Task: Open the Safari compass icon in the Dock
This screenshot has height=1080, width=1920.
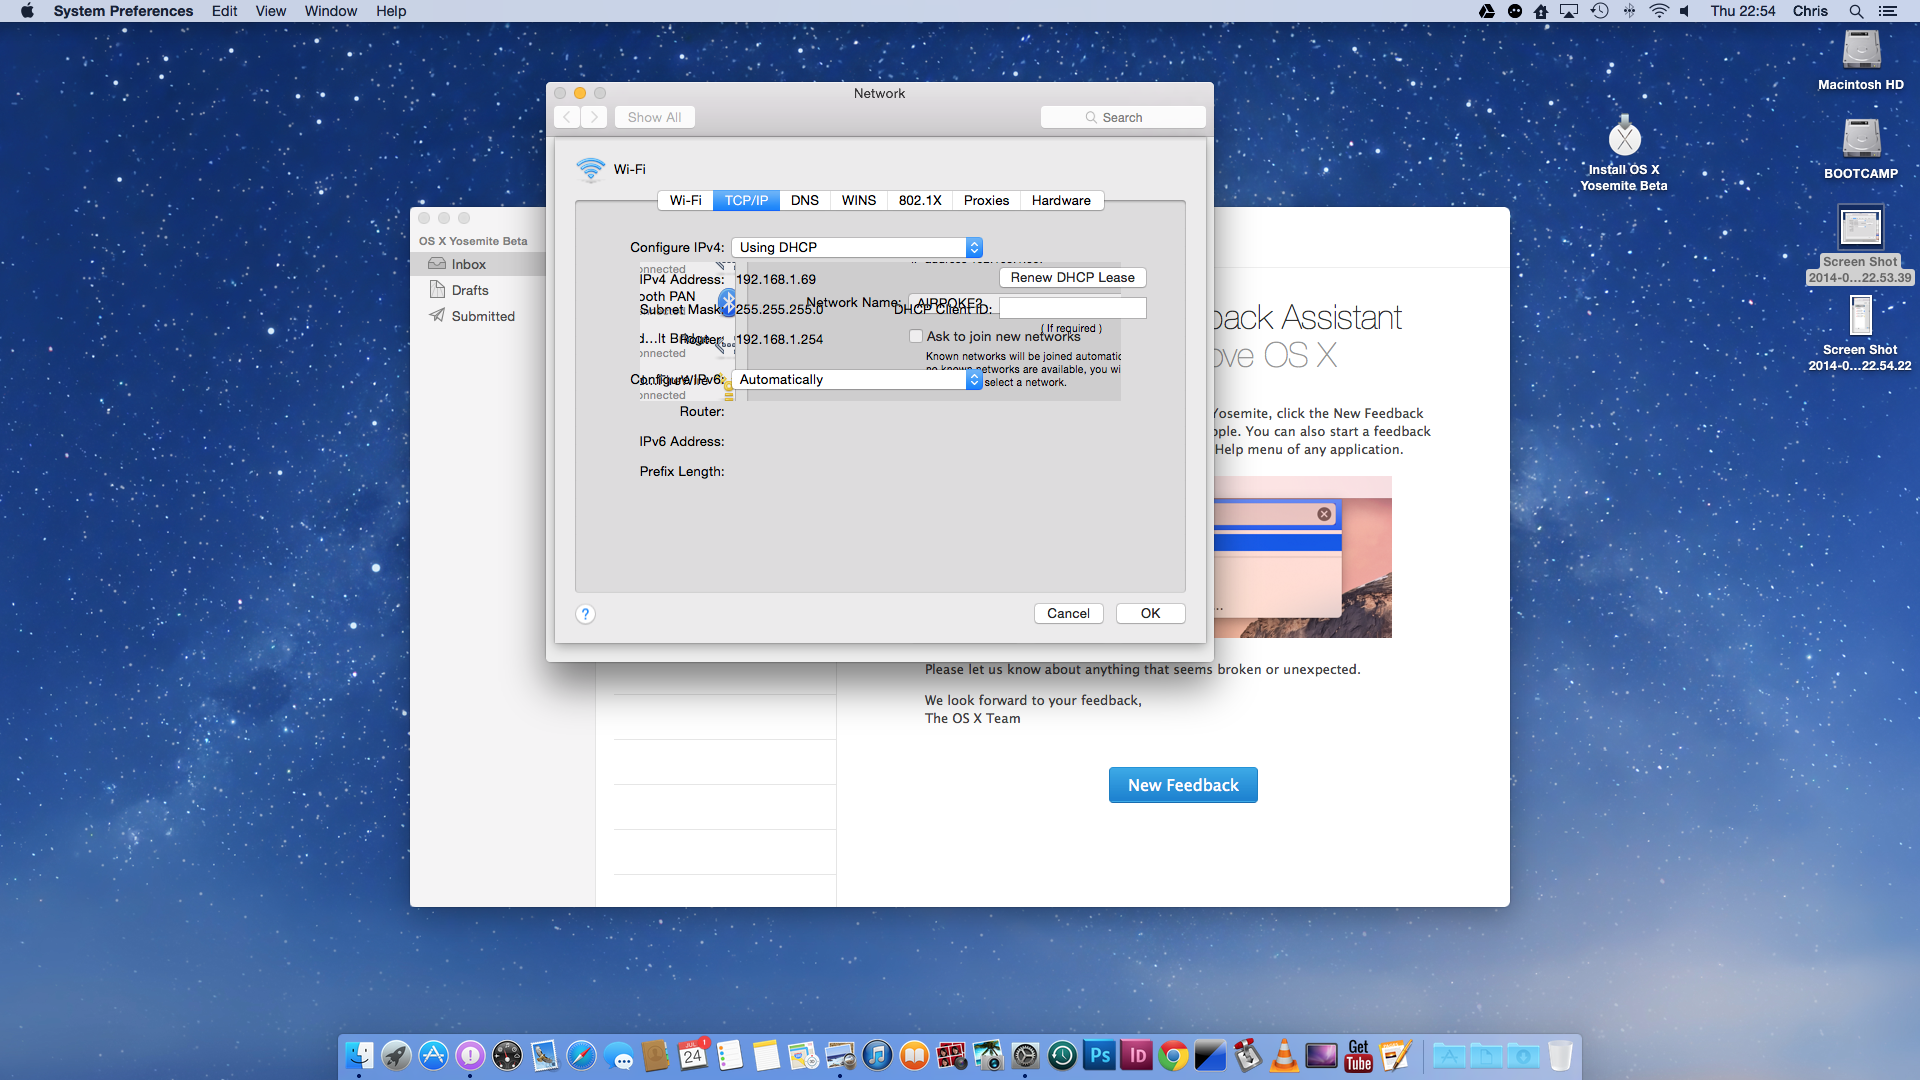Action: tap(581, 1055)
